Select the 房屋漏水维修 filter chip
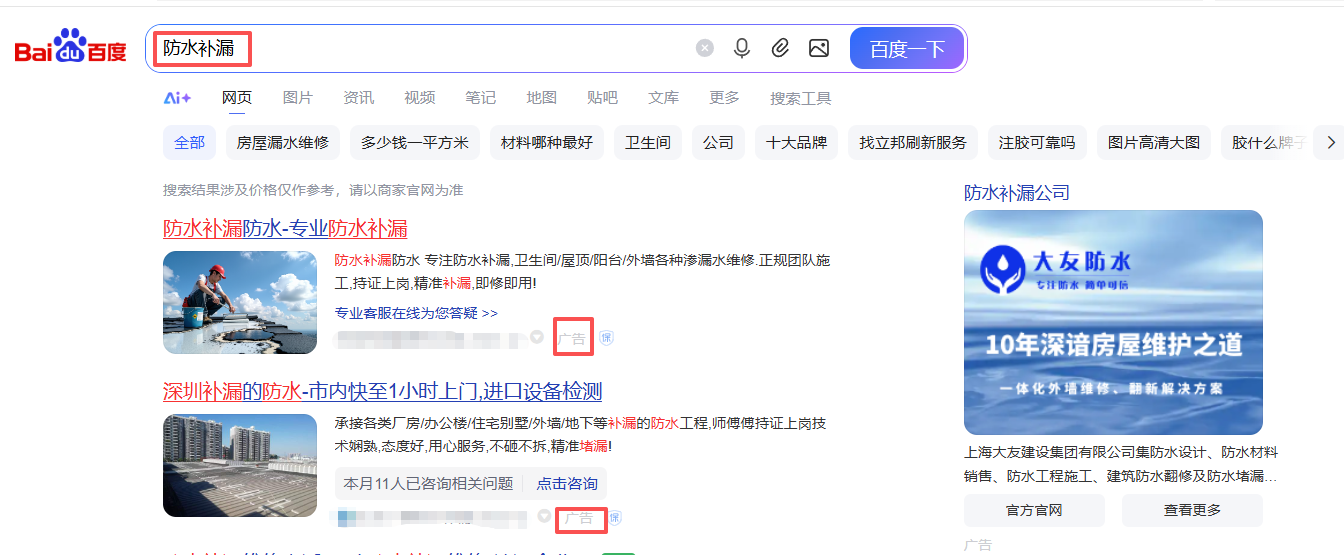Screen dimensions: 1344x555 283,143
